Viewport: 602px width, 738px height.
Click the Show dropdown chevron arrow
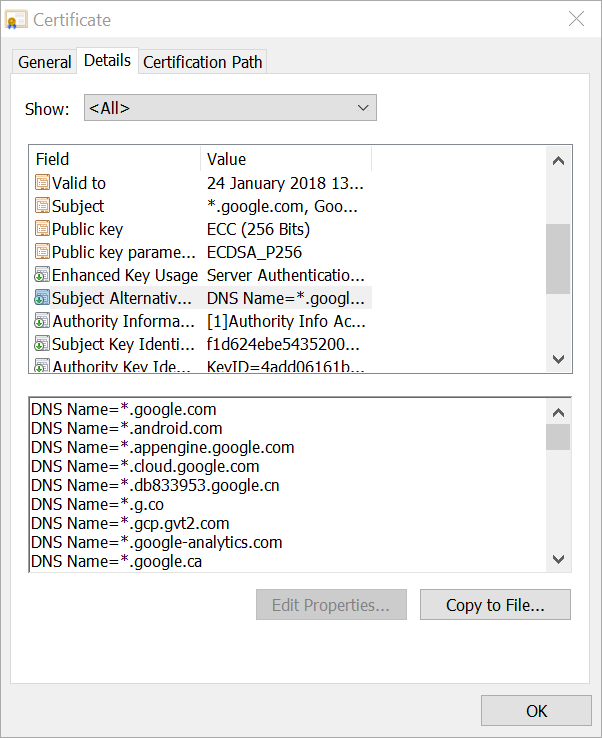click(x=363, y=108)
